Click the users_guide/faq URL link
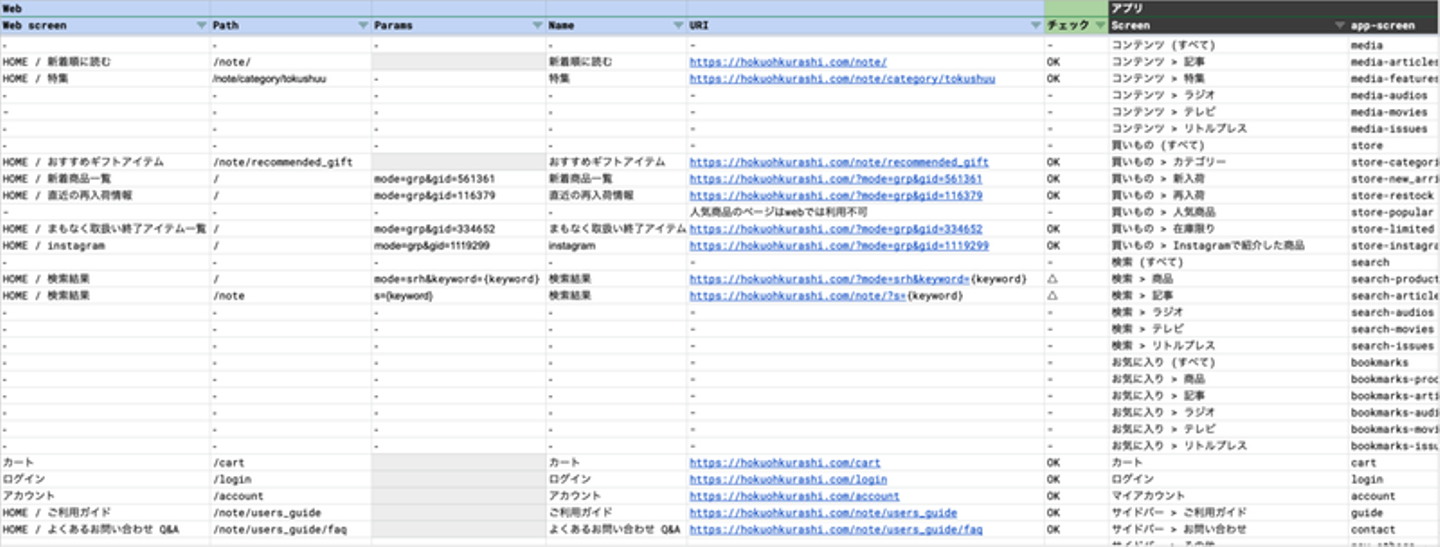 point(835,530)
